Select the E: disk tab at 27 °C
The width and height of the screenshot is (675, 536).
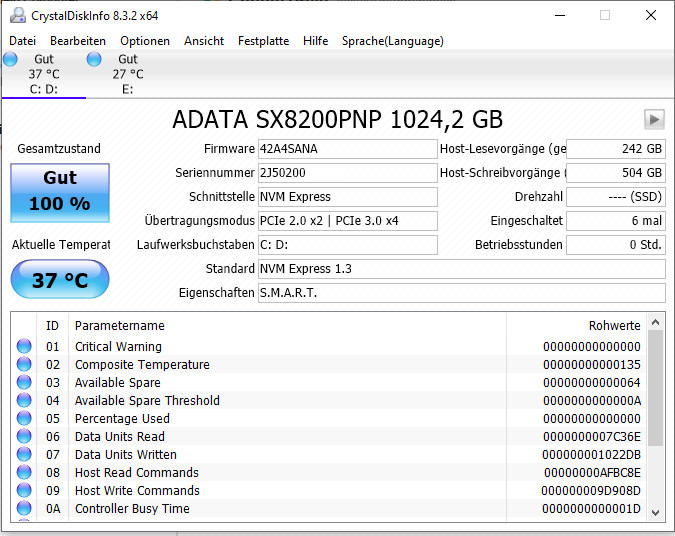tap(128, 74)
